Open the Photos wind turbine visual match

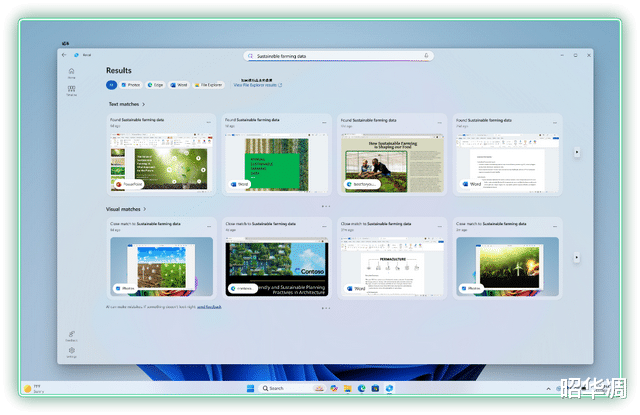coord(507,266)
